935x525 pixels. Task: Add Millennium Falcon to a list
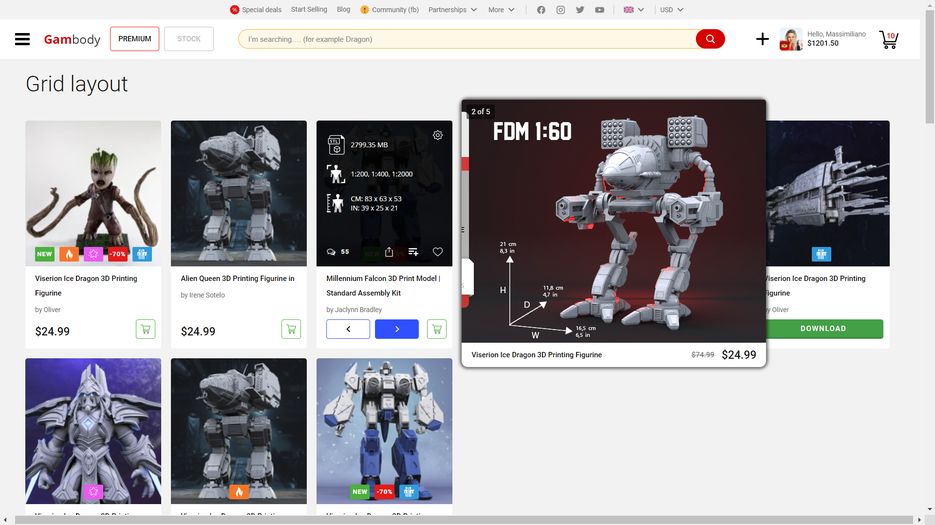413,252
